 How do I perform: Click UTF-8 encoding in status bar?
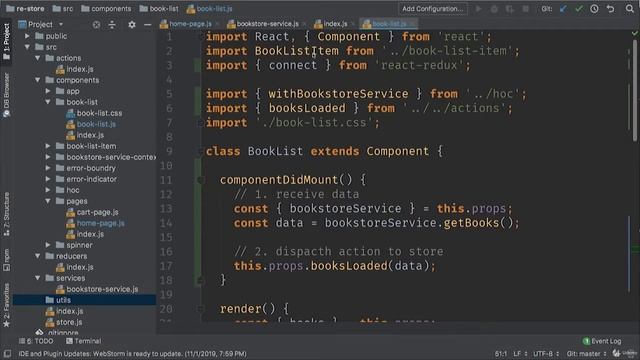[545, 353]
